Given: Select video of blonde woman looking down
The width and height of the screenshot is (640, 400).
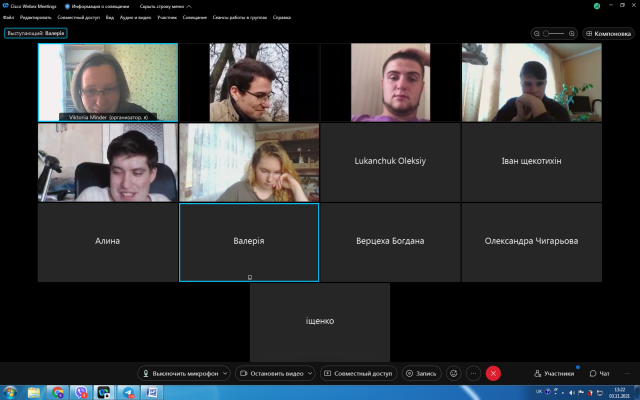Looking at the screenshot, I should [249, 162].
